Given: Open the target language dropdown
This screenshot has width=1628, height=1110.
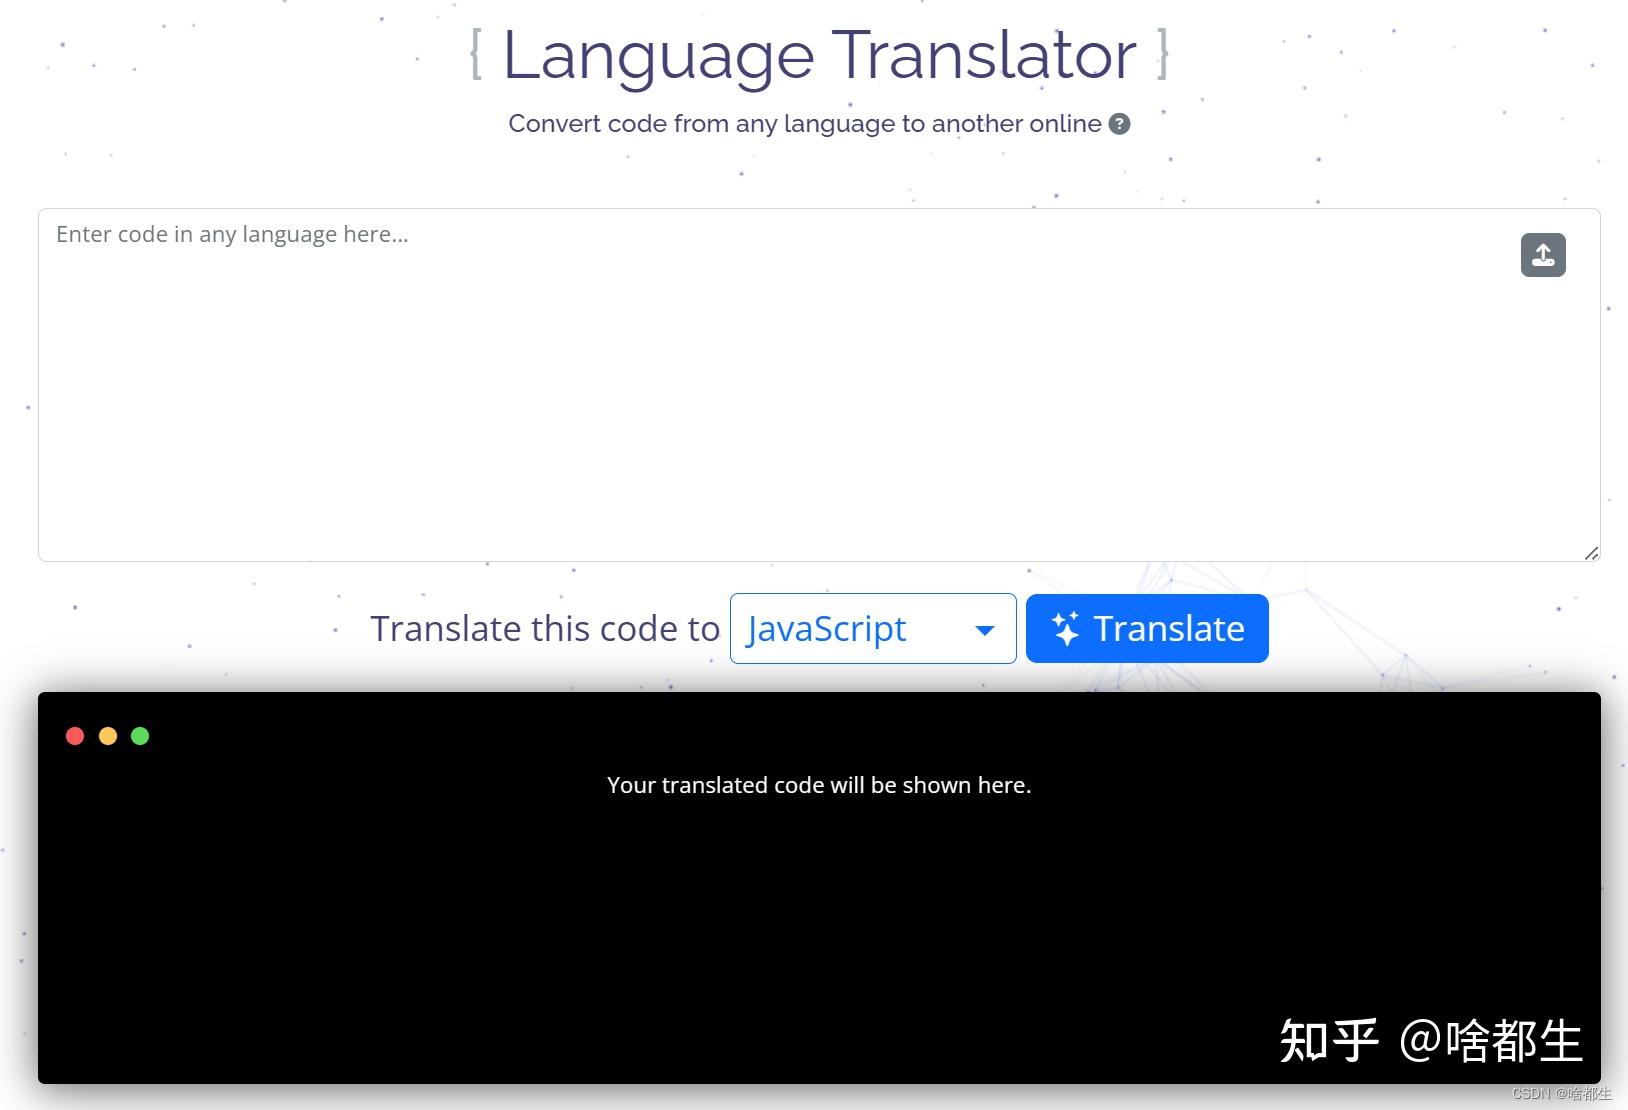Looking at the screenshot, I should point(872,629).
